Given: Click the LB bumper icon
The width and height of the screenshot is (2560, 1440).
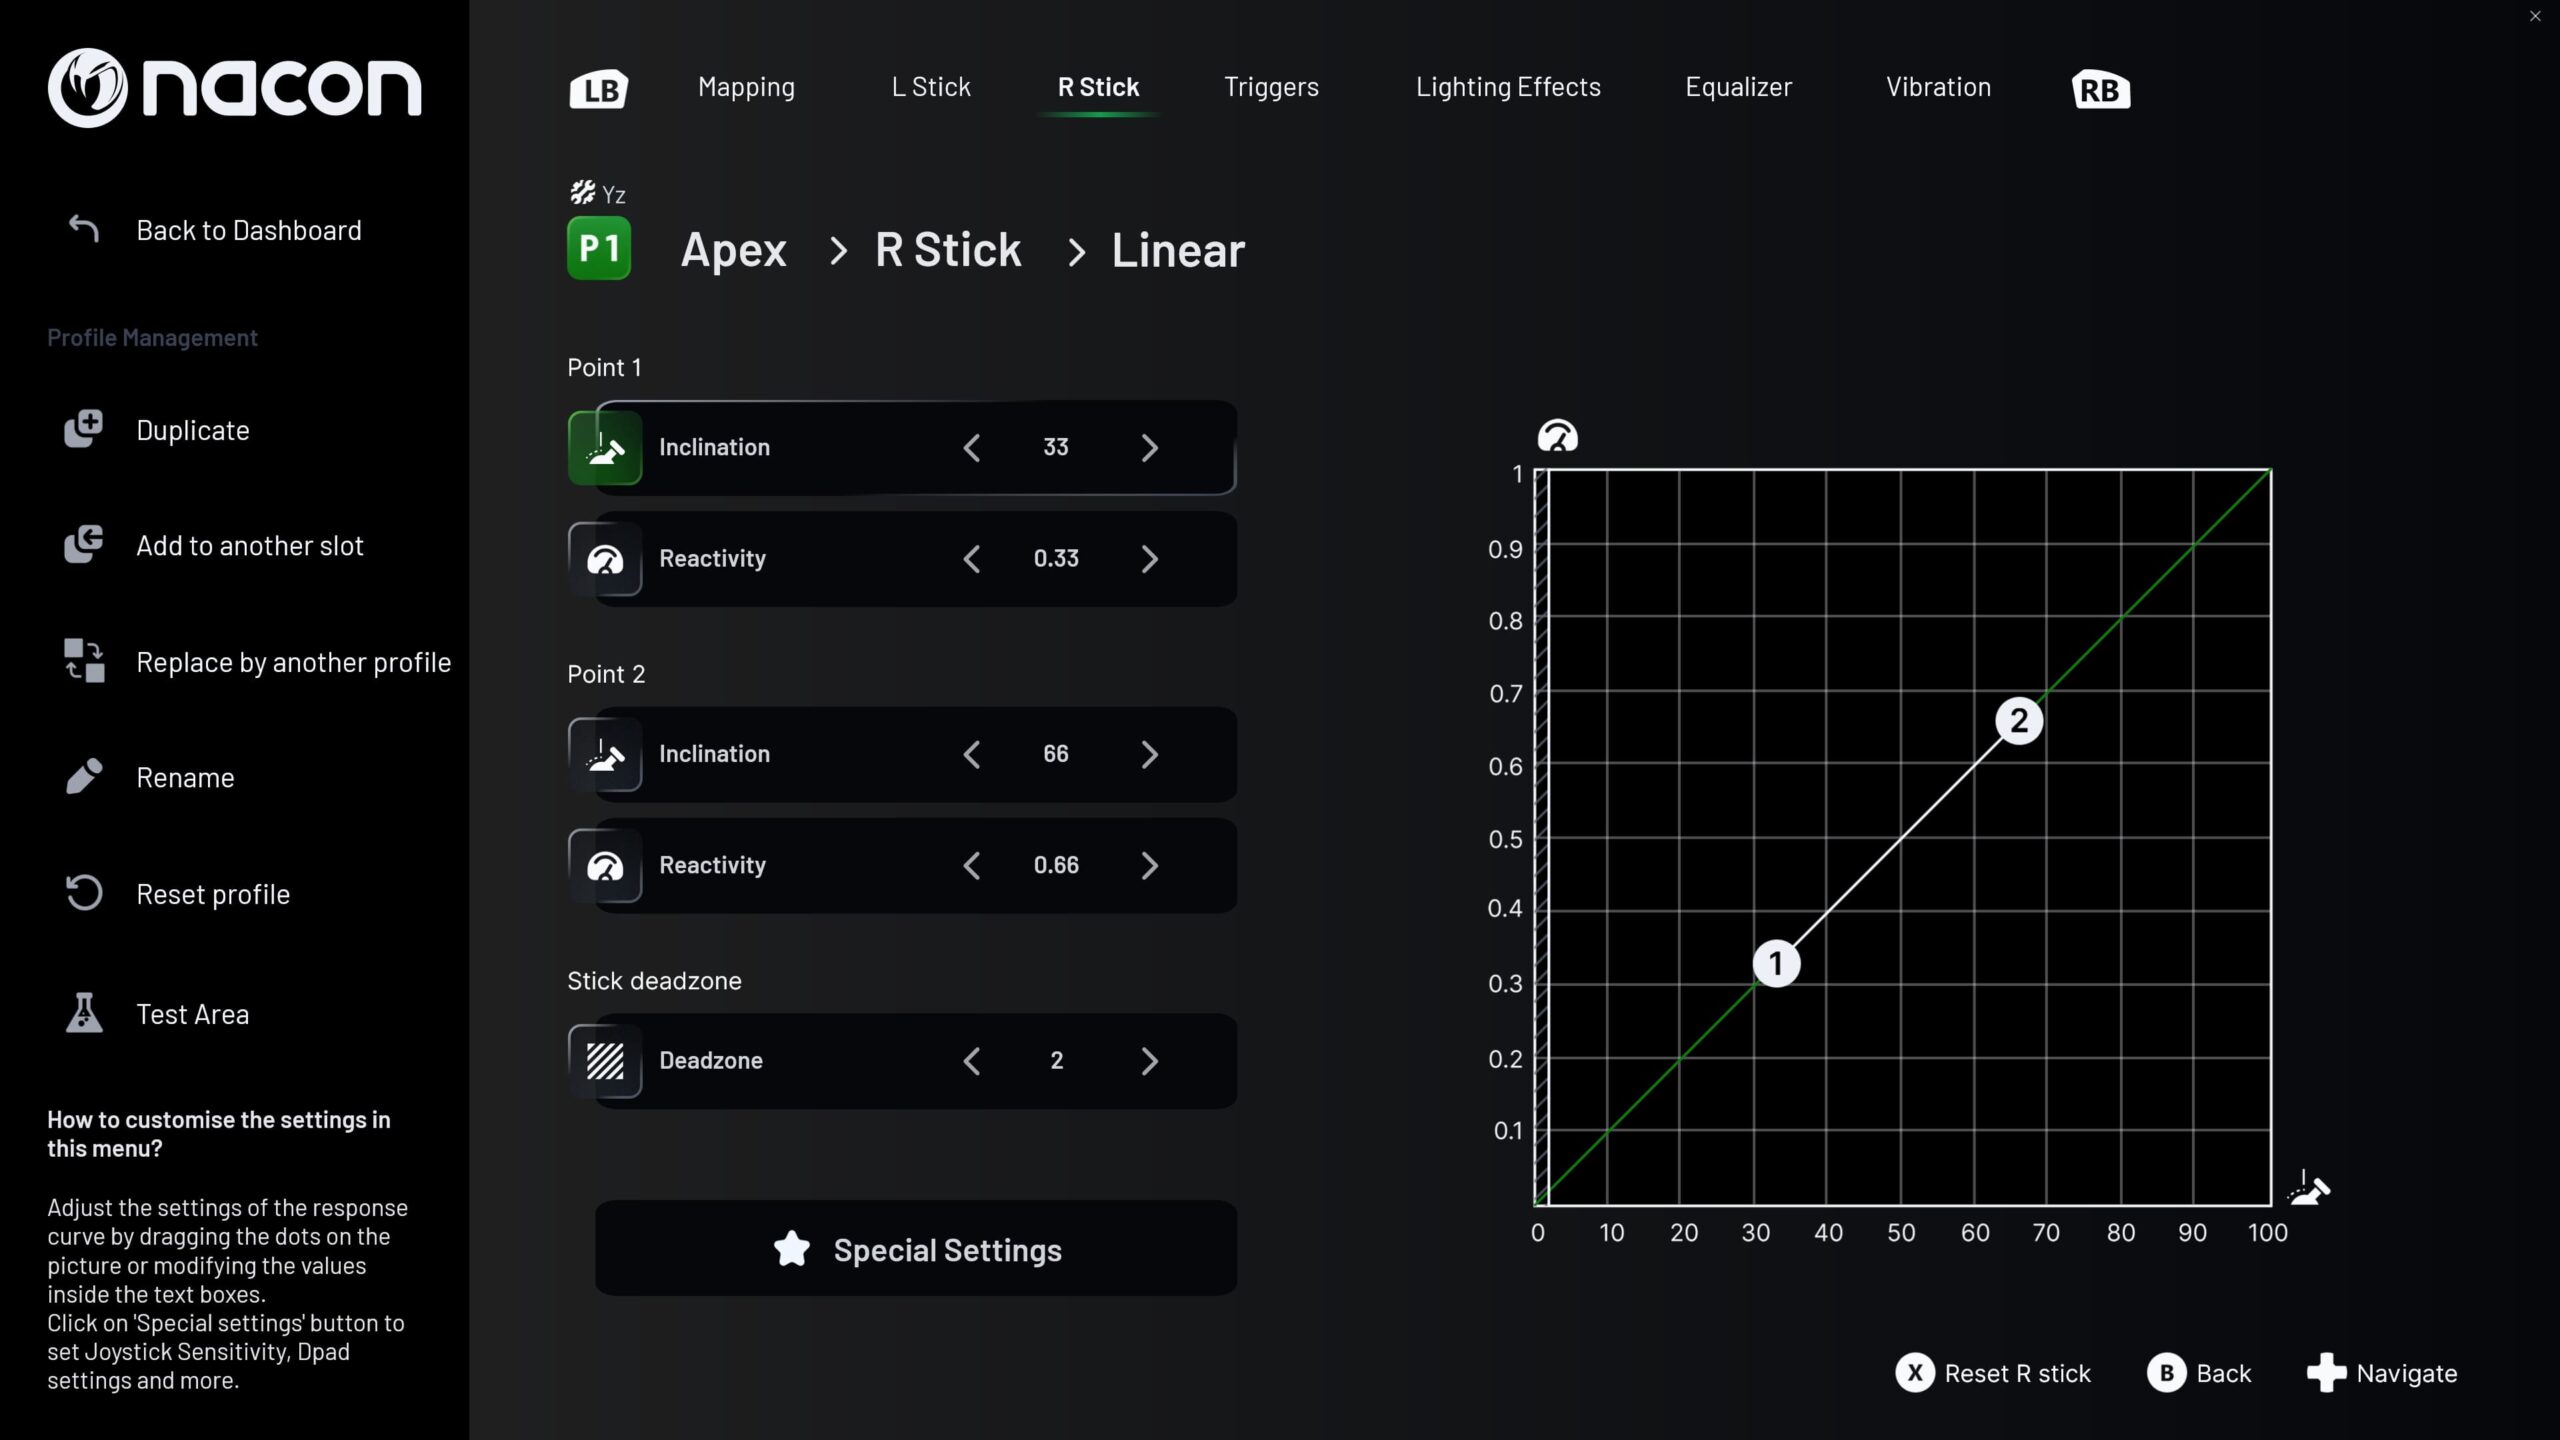Looking at the screenshot, I should tap(598, 89).
